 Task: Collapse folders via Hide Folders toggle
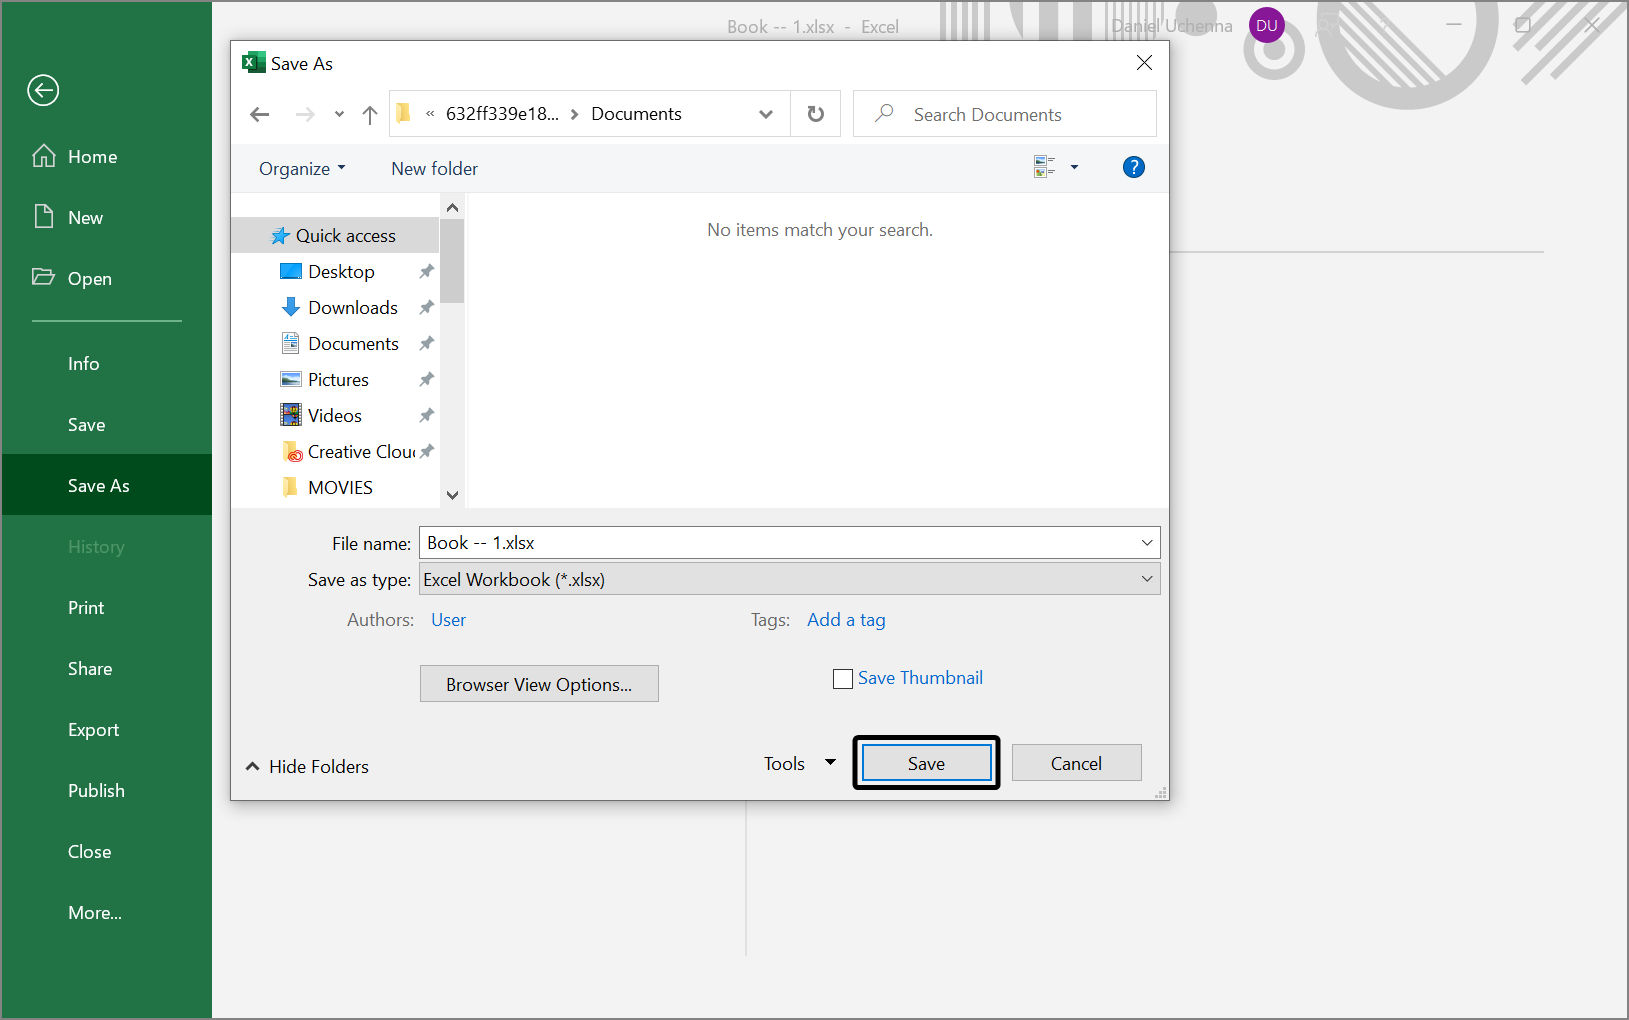[x=306, y=766]
